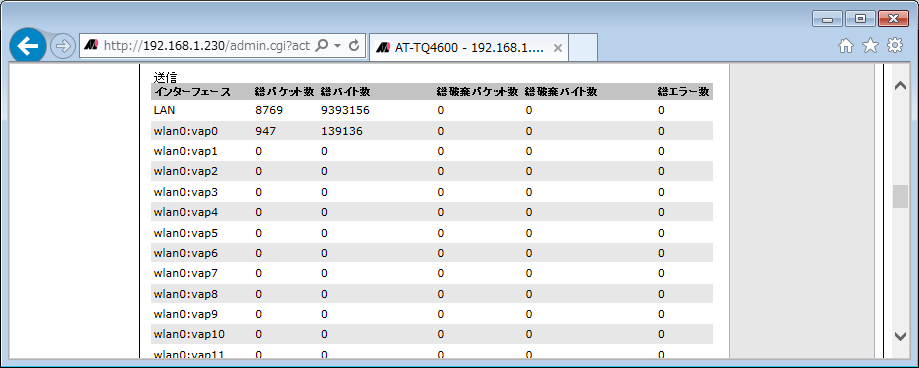This screenshot has height=368, width=919.
Task: Click the site favicon in address bar
Action: [91, 46]
